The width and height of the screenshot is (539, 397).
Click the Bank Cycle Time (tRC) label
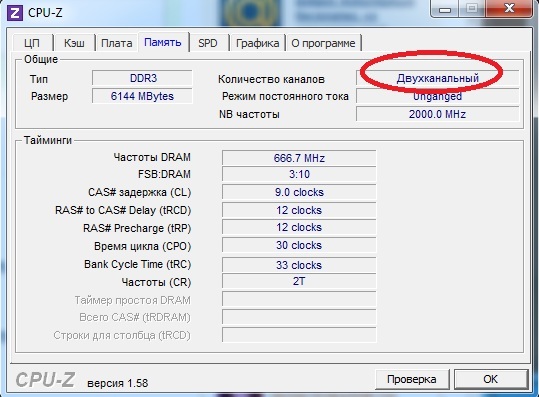pyautogui.click(x=138, y=264)
